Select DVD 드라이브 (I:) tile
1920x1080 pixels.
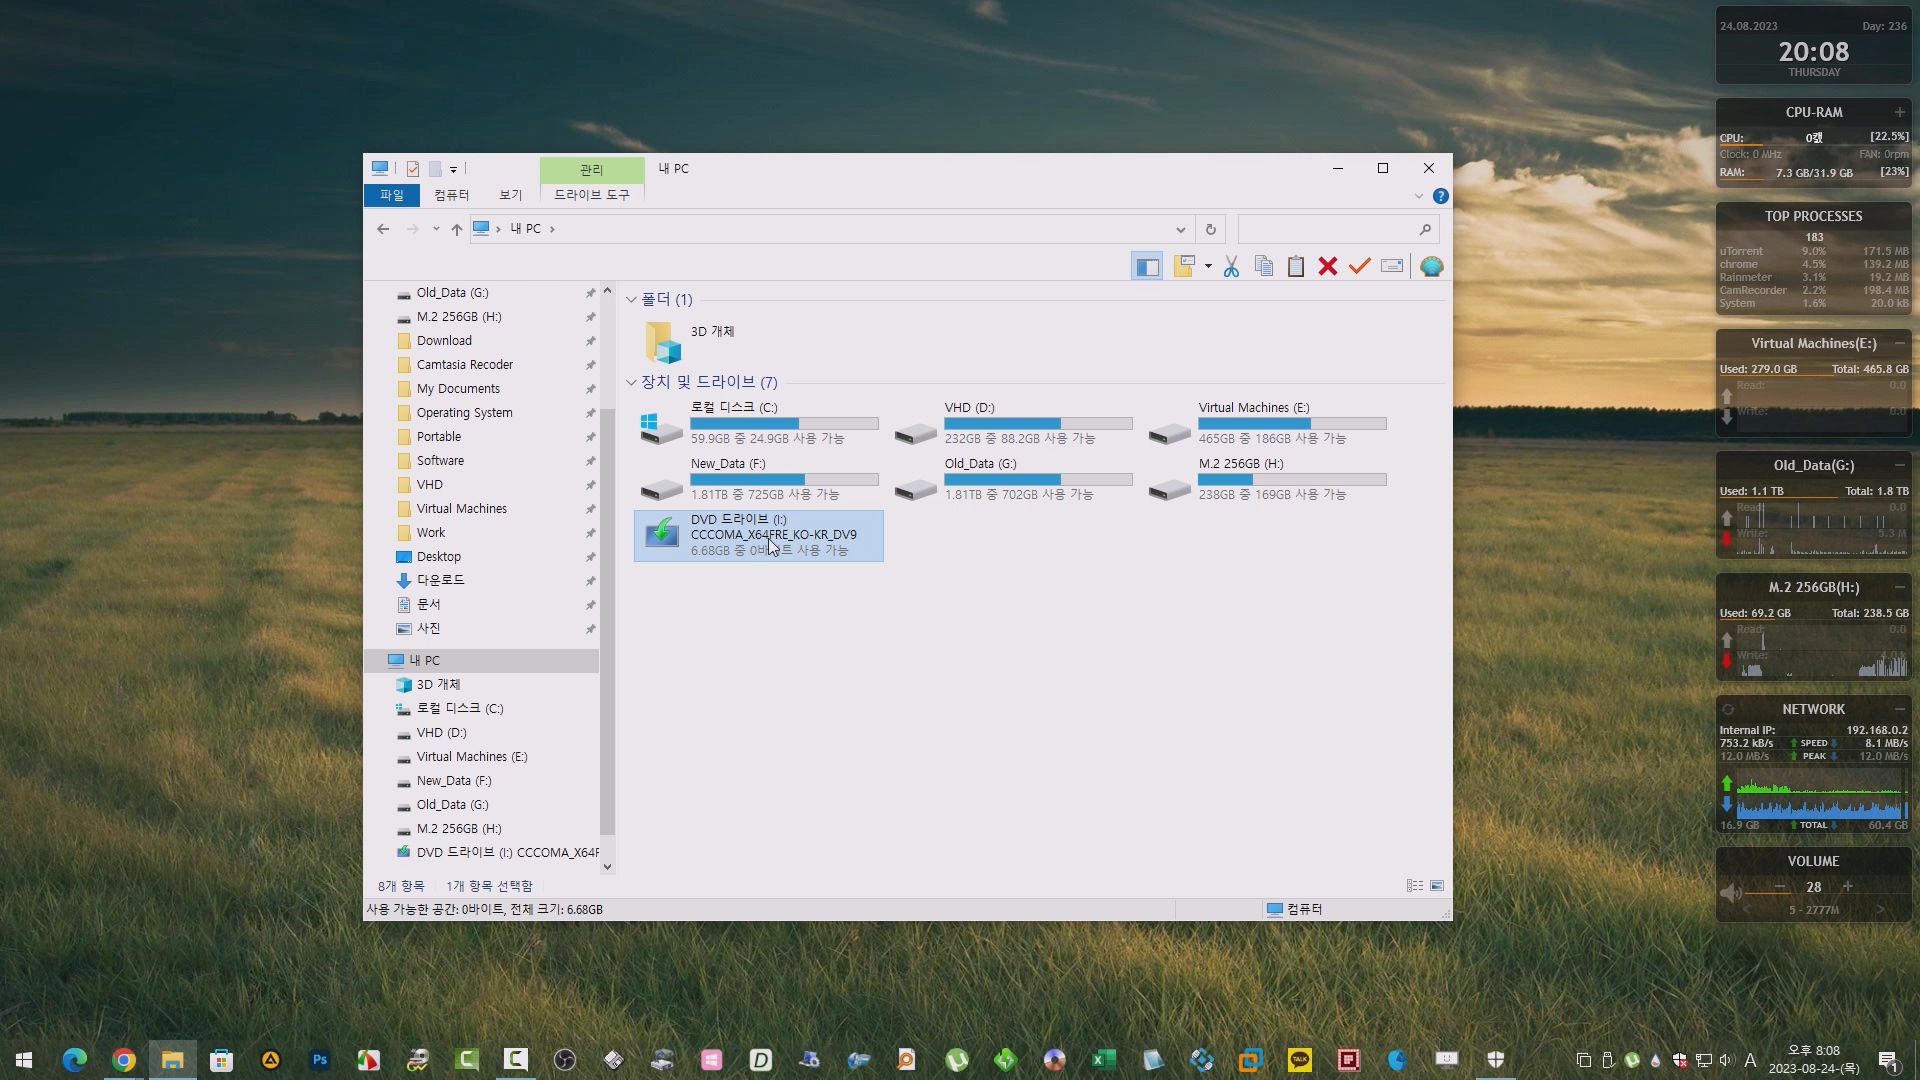(x=759, y=536)
